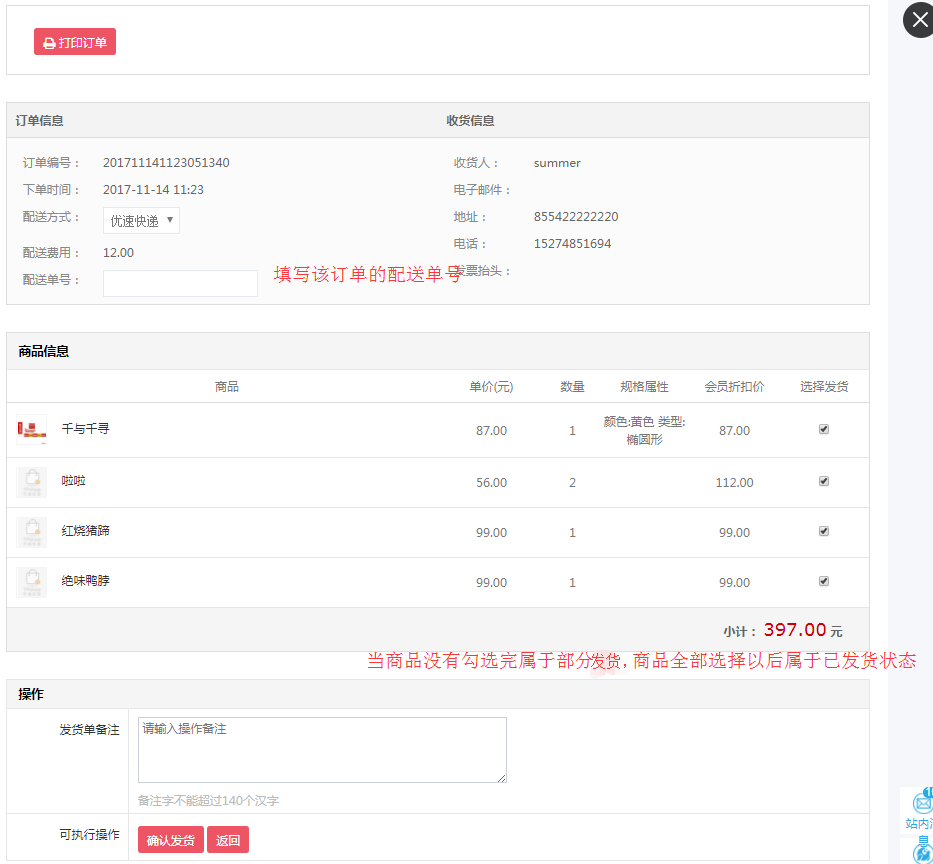This screenshot has height=864, width=933.
Task: Close the order detail overlay
Action: coord(919,20)
